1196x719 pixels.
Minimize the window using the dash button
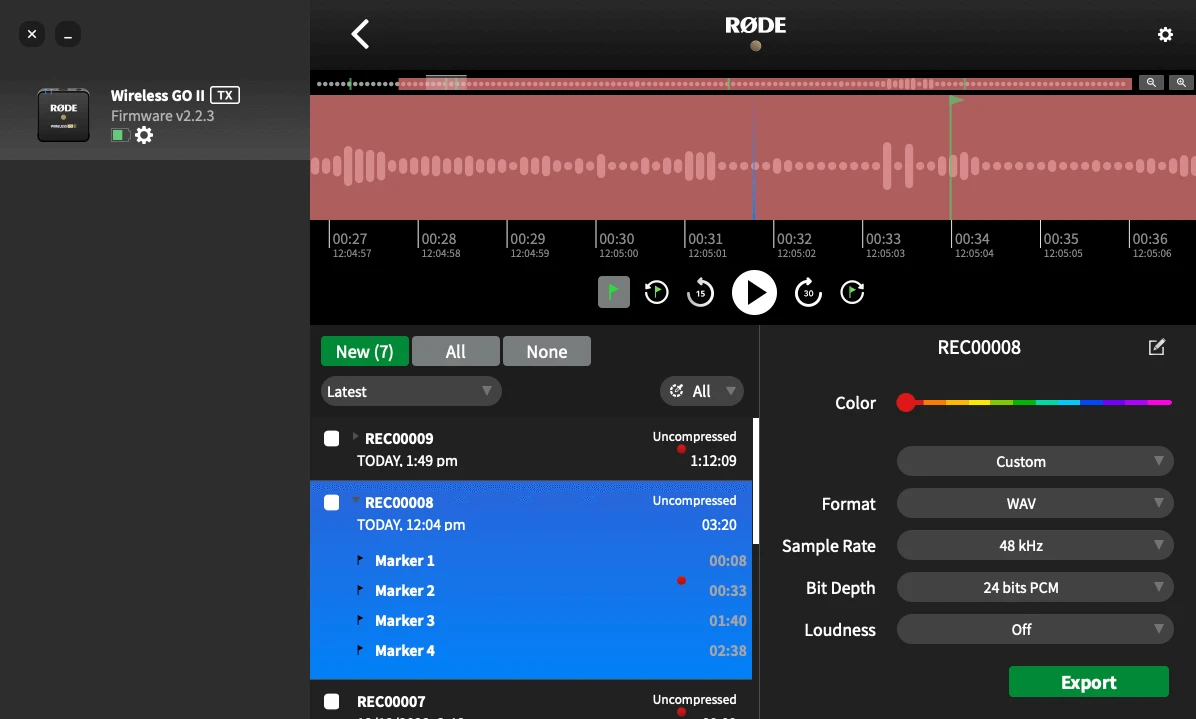[68, 34]
